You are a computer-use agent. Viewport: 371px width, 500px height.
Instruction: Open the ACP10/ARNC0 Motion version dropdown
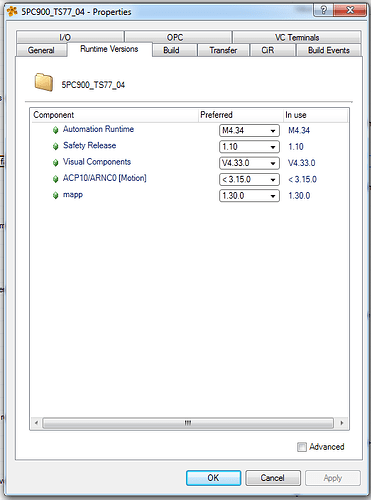tap(249, 179)
